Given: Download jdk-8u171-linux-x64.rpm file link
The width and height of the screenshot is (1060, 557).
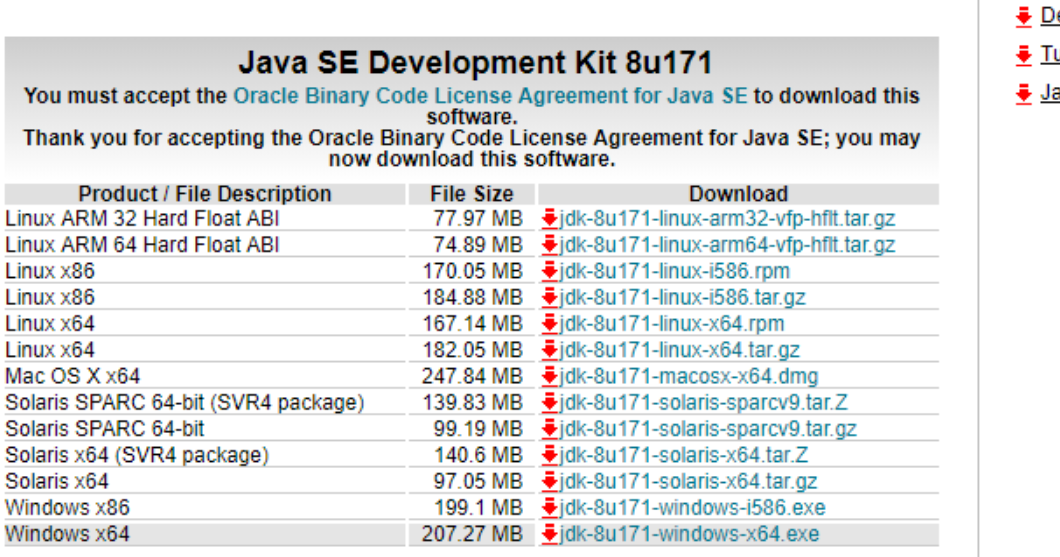Looking at the screenshot, I should [x=671, y=324].
